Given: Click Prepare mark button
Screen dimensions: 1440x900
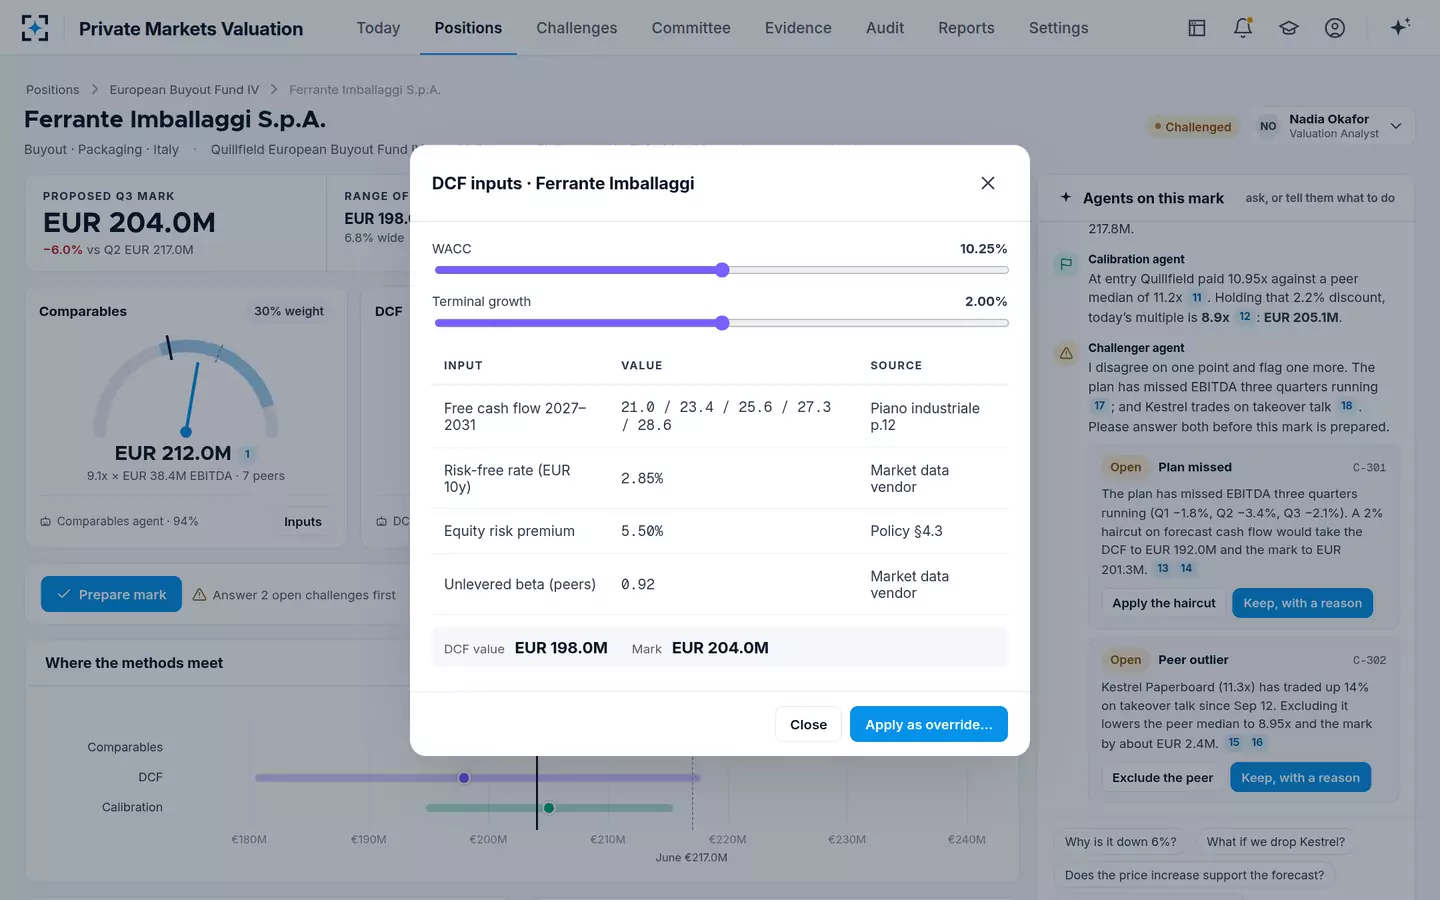Looking at the screenshot, I should click(x=111, y=594).
